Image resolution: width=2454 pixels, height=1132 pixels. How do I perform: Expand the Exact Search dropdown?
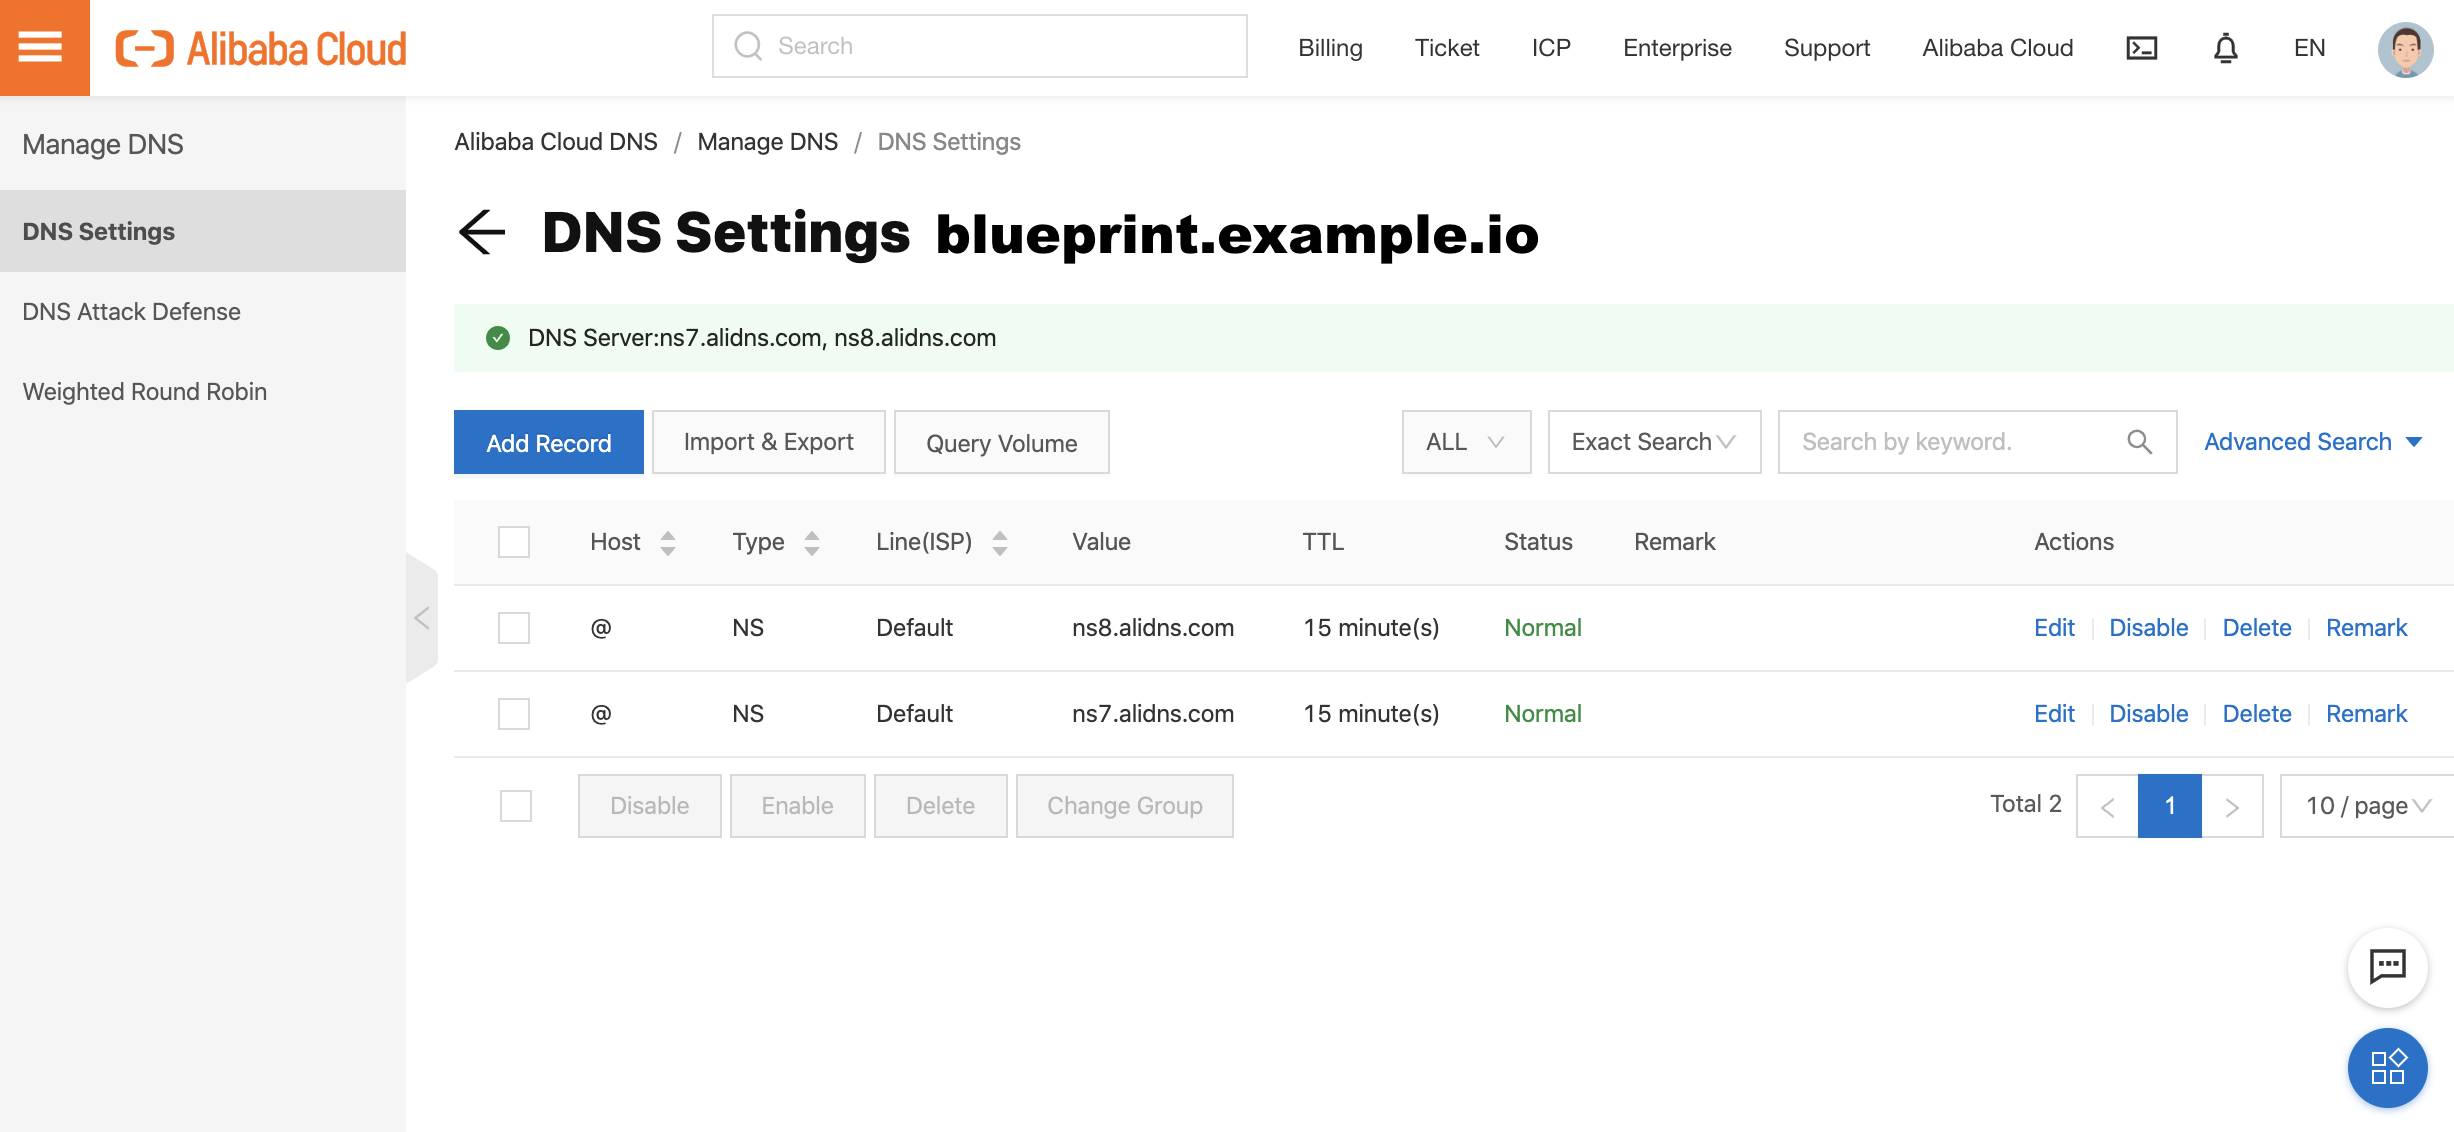pos(1653,442)
